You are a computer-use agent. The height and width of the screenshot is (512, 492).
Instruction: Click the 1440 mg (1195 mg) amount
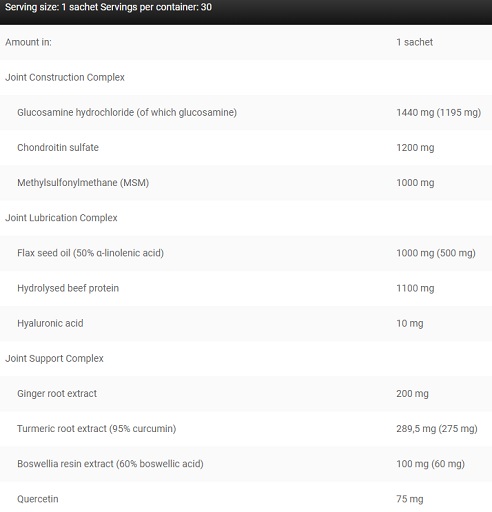coord(438,113)
